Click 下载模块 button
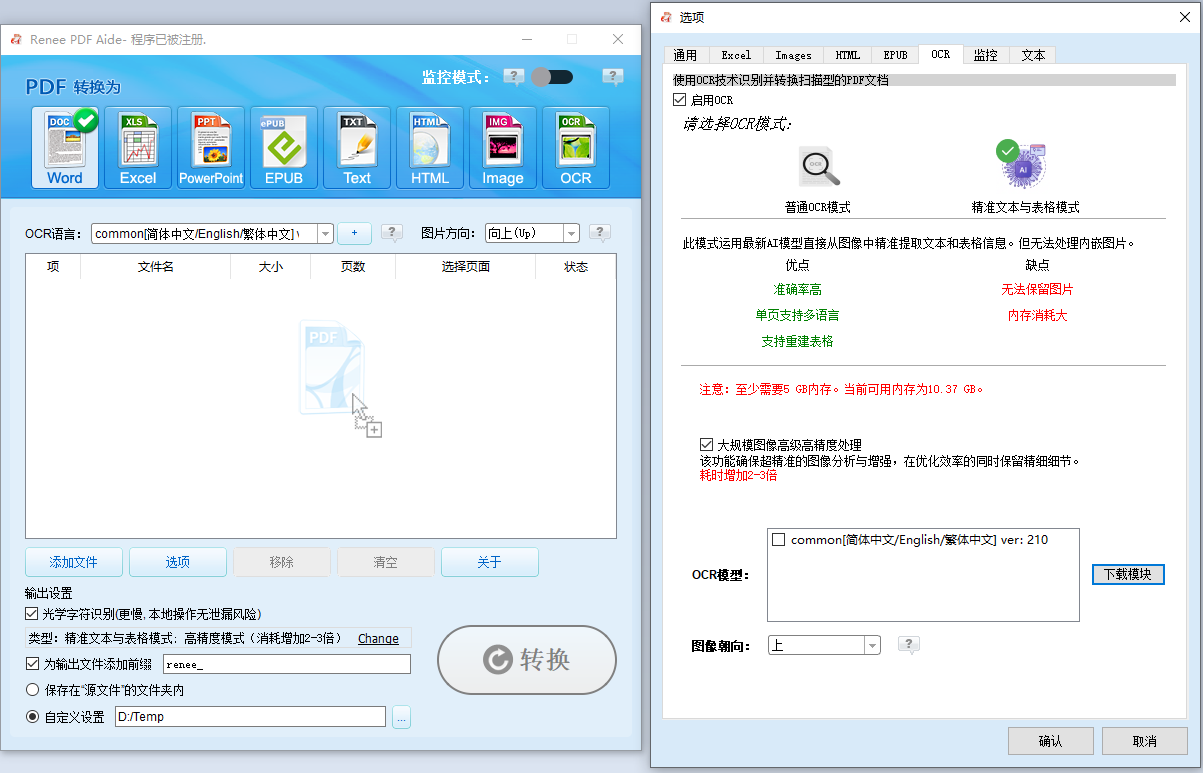Viewport: 1203px width, 773px height. tap(1128, 575)
